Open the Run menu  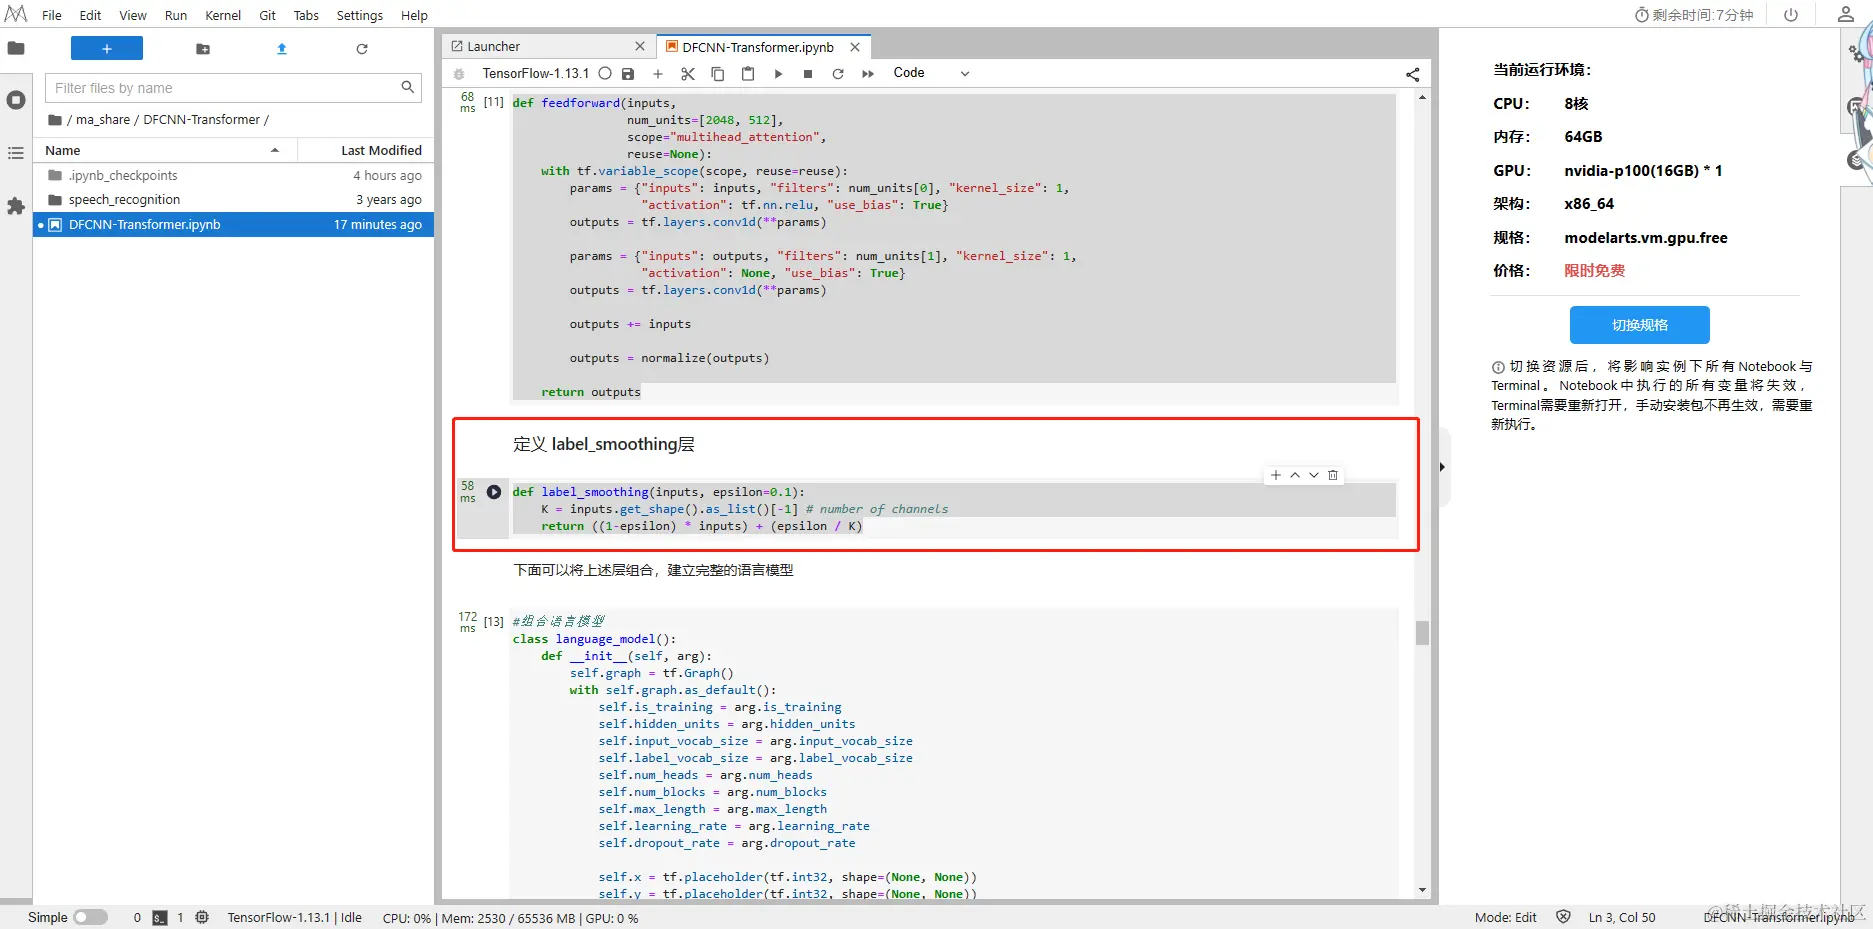click(176, 15)
